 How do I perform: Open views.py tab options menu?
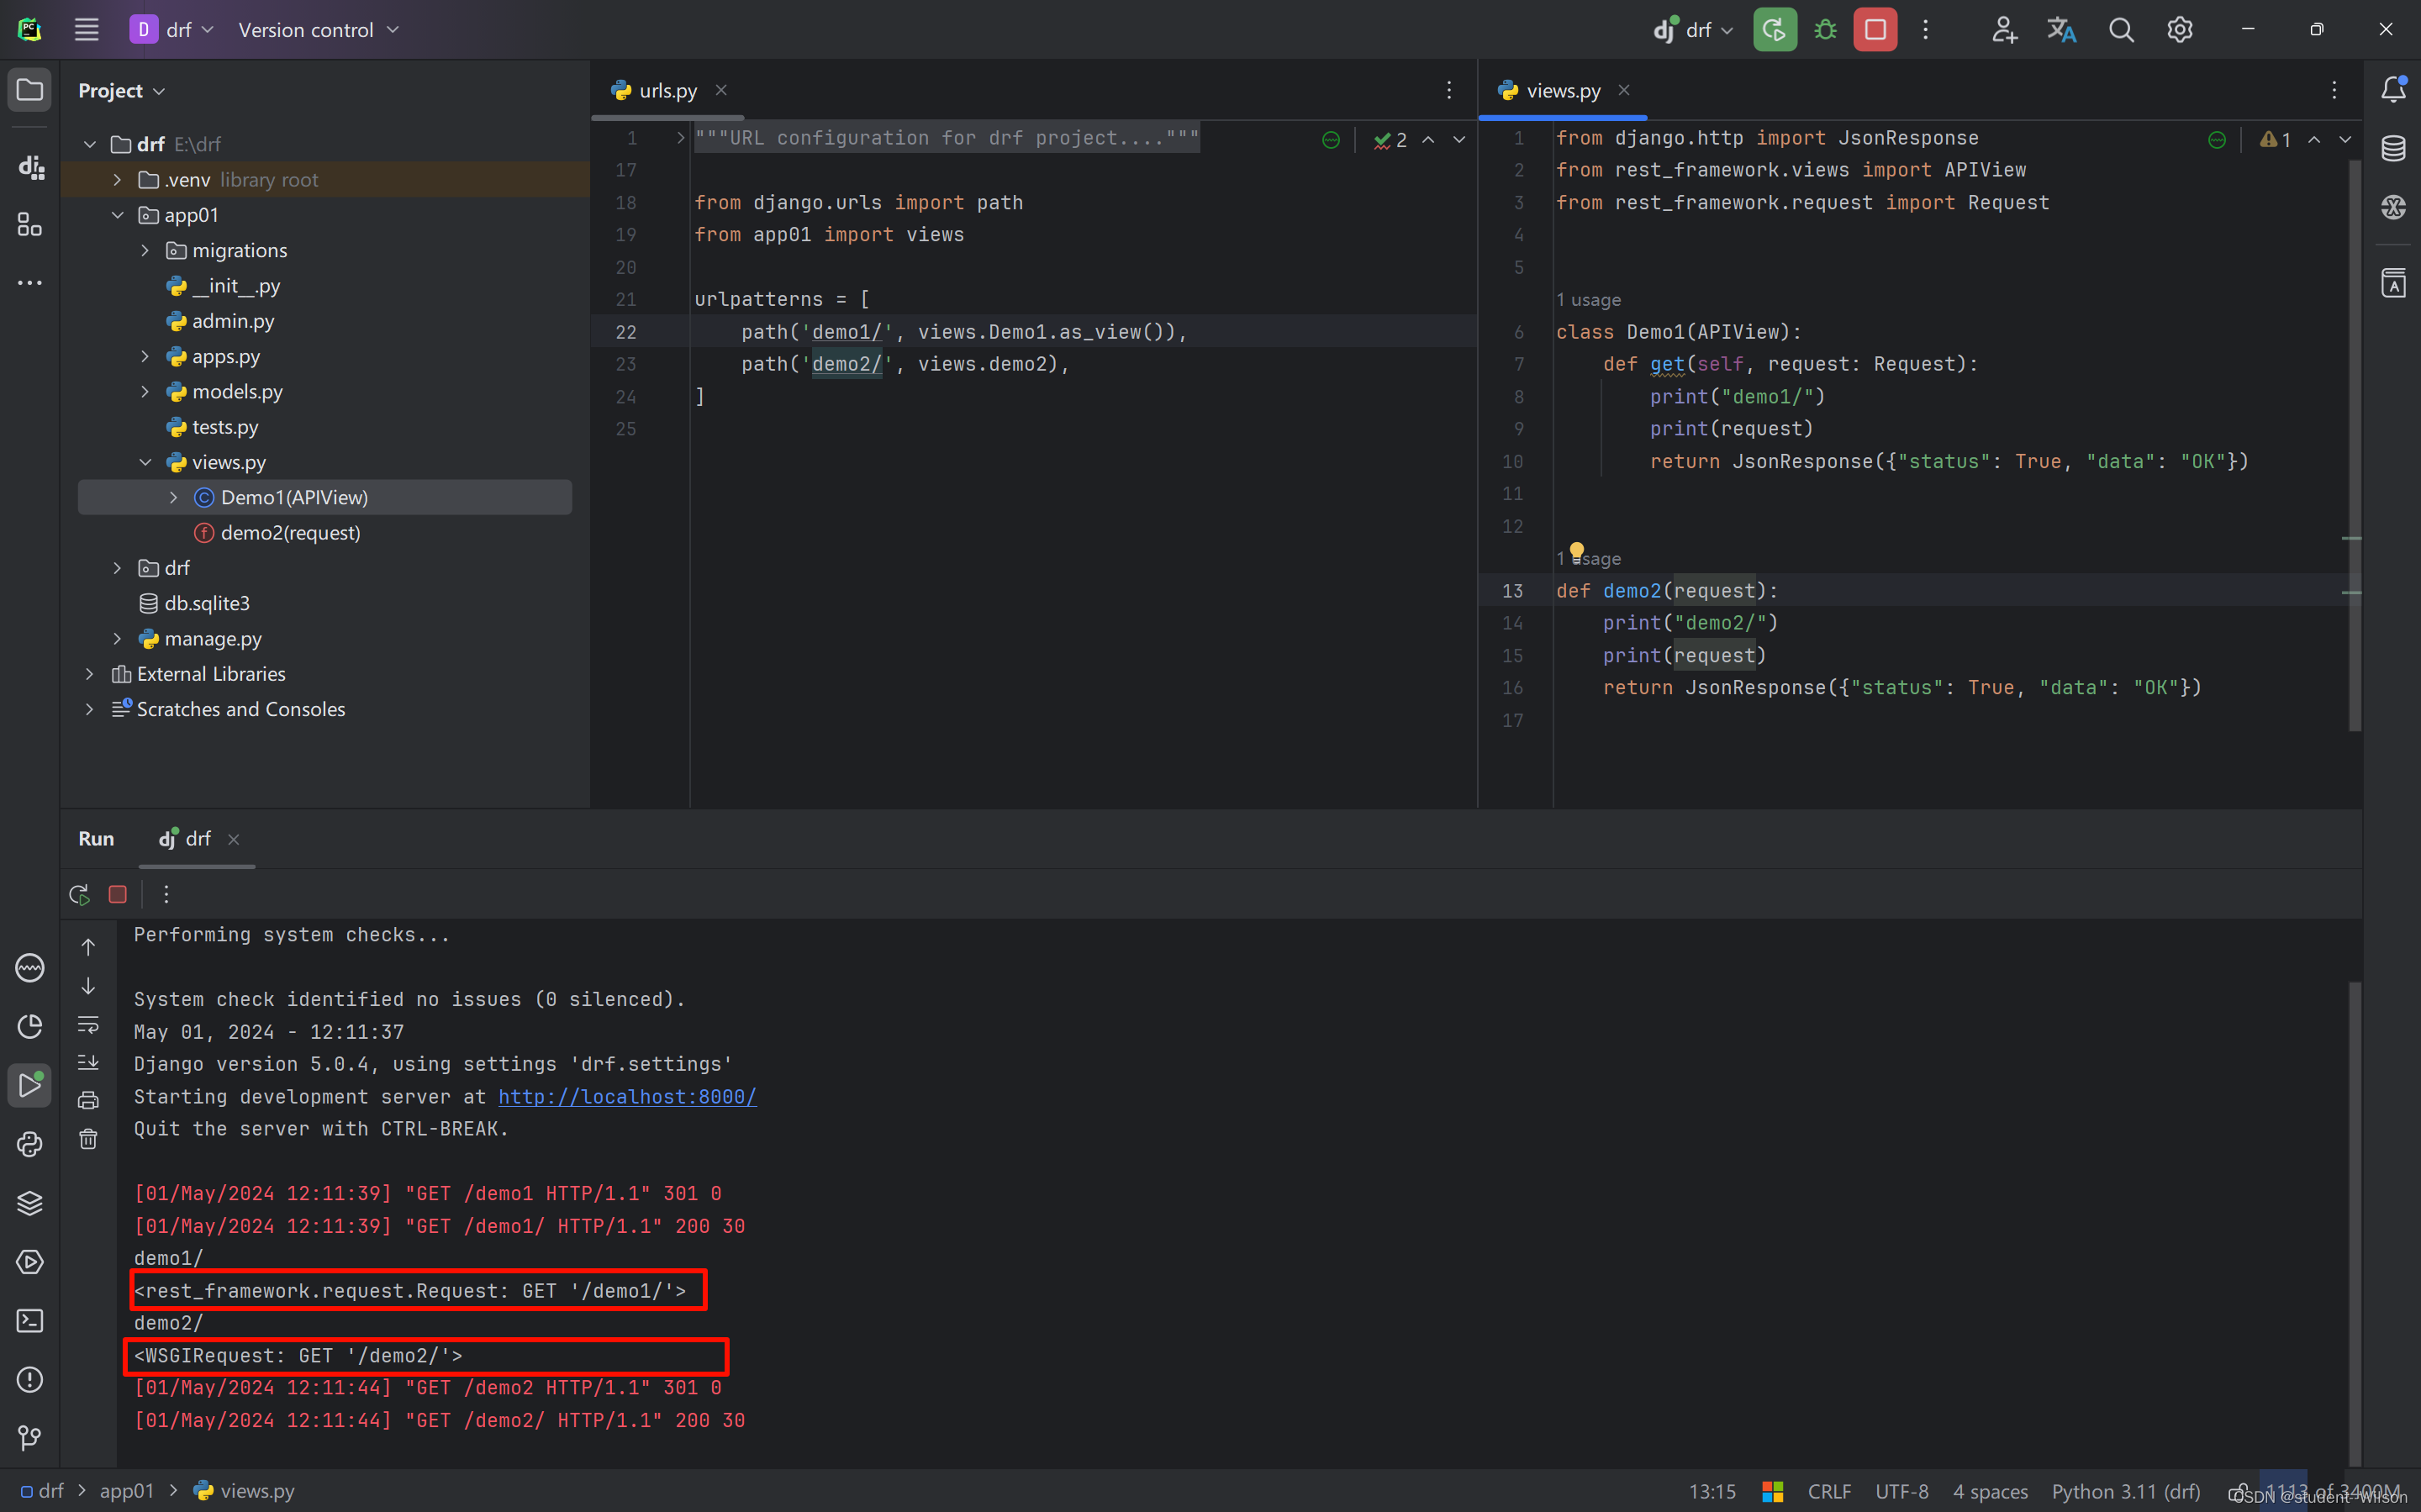pyautogui.click(x=2334, y=91)
